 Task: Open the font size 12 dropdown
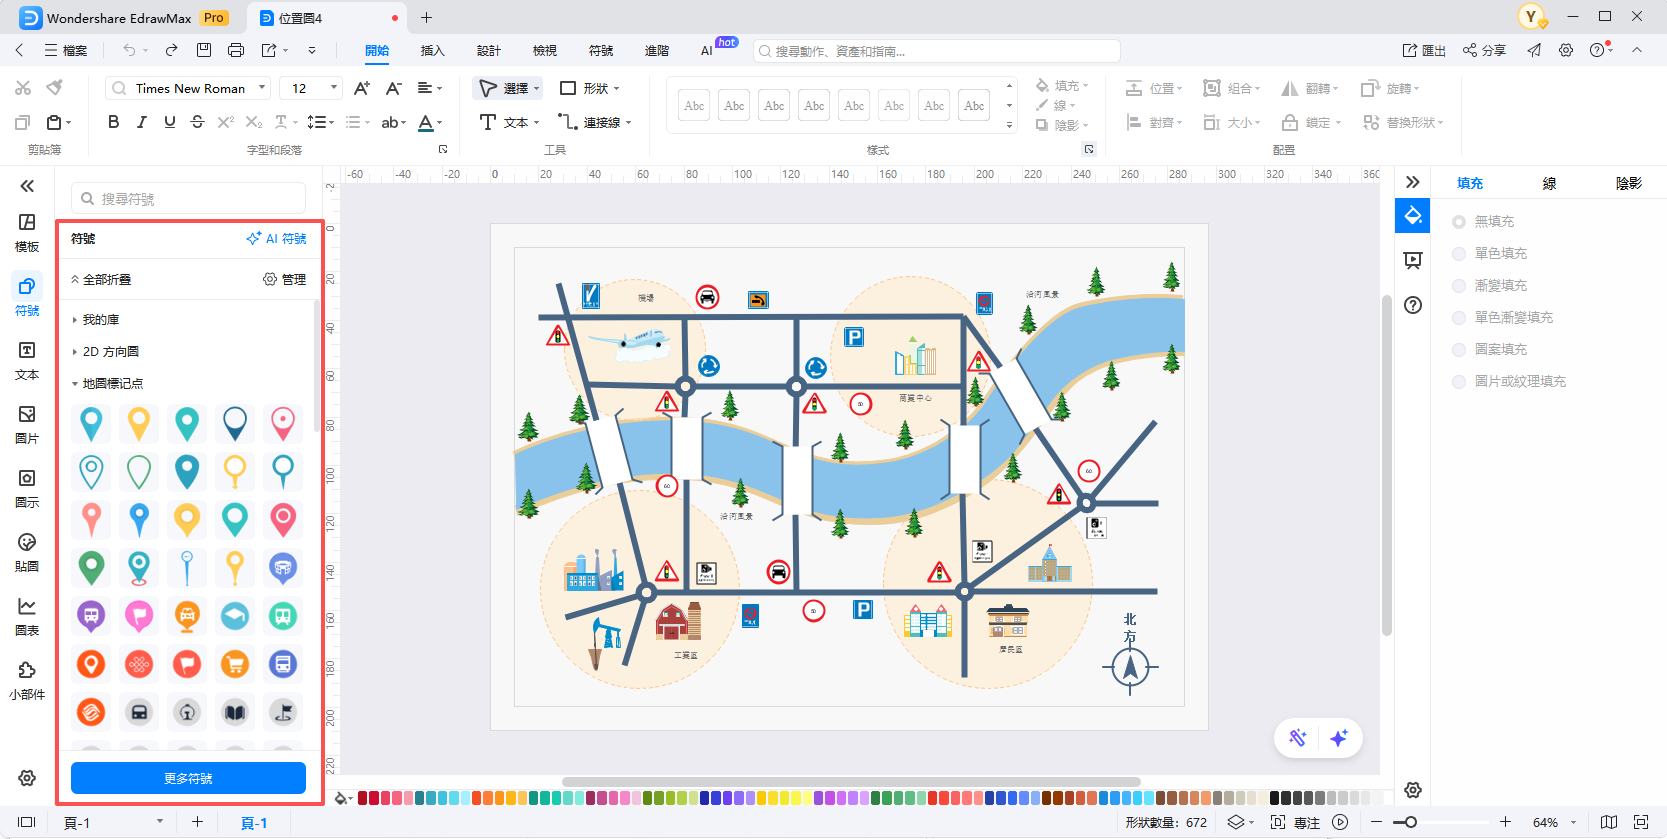click(x=311, y=88)
